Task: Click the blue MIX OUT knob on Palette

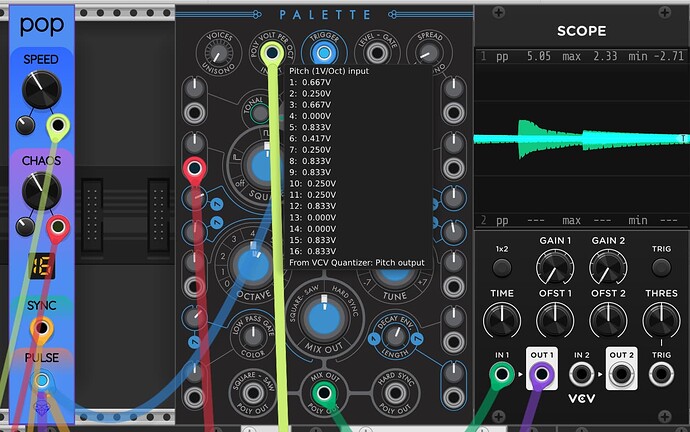Action: click(x=324, y=319)
